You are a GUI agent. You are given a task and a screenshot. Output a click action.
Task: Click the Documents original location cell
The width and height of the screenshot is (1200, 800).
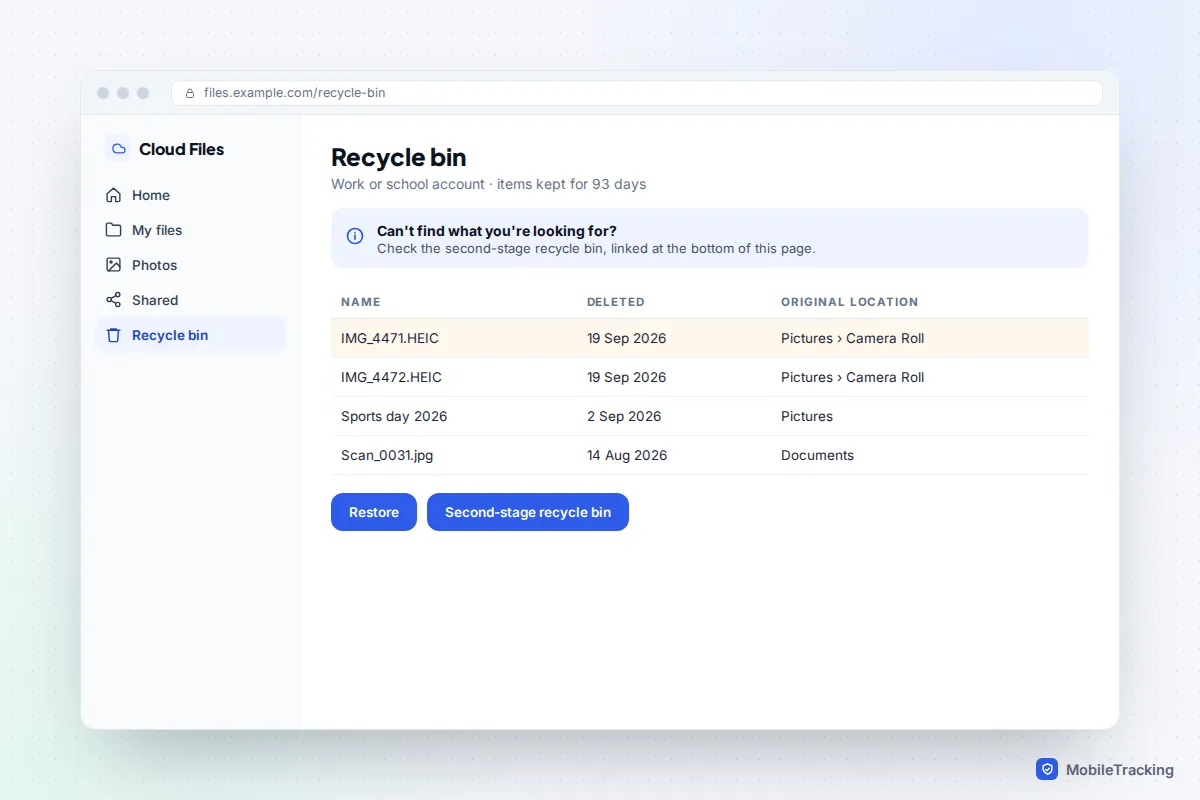pos(817,455)
